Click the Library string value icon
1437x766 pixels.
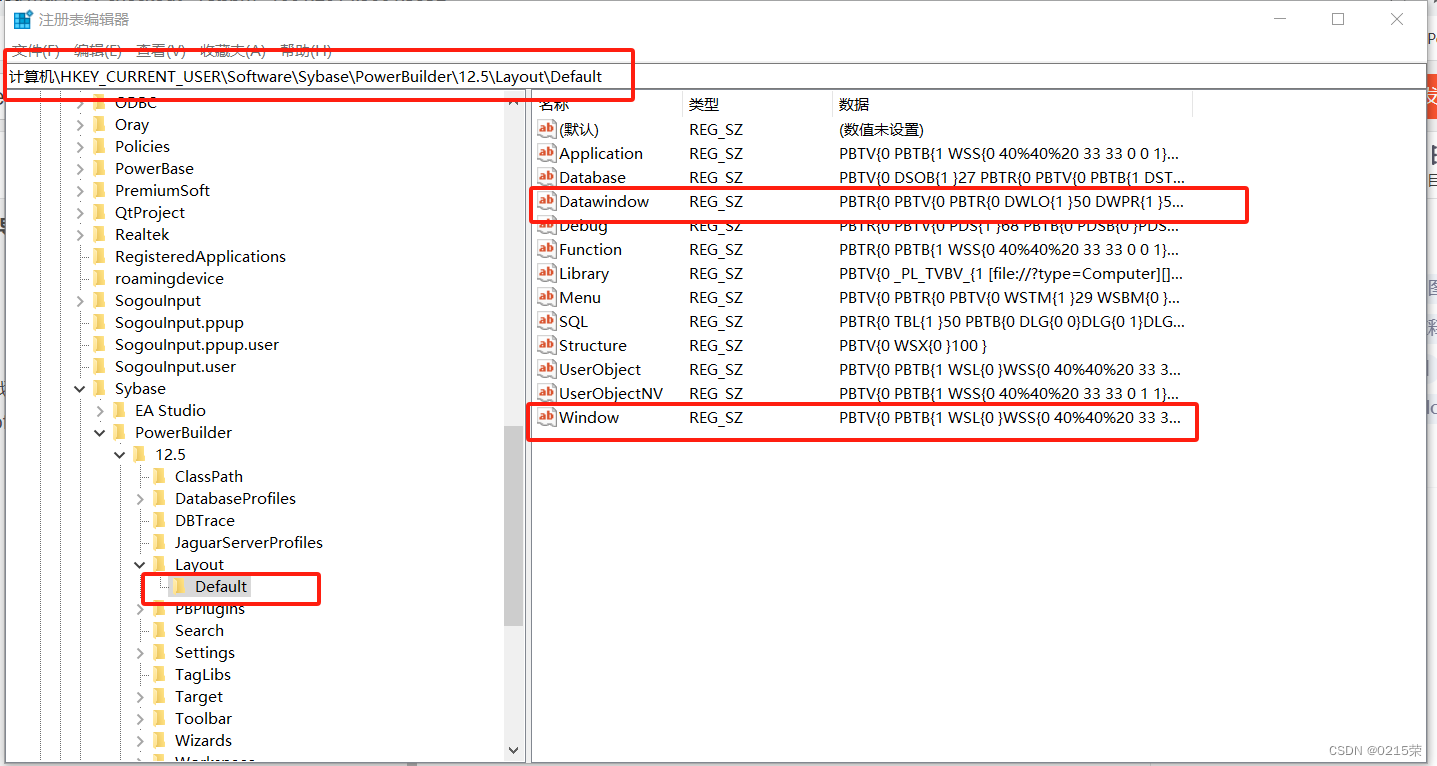click(x=546, y=273)
